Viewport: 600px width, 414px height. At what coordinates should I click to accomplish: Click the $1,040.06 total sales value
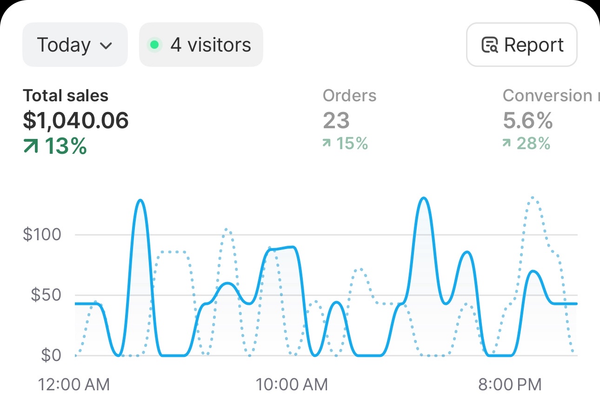(x=76, y=121)
